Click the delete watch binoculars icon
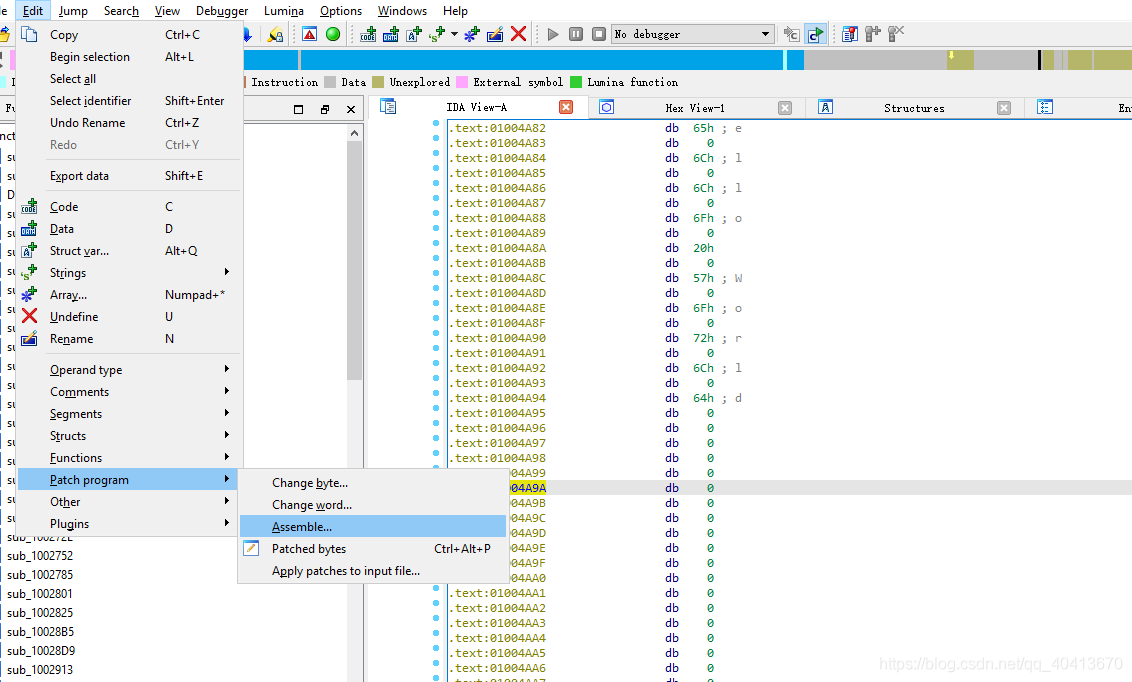 coord(896,34)
